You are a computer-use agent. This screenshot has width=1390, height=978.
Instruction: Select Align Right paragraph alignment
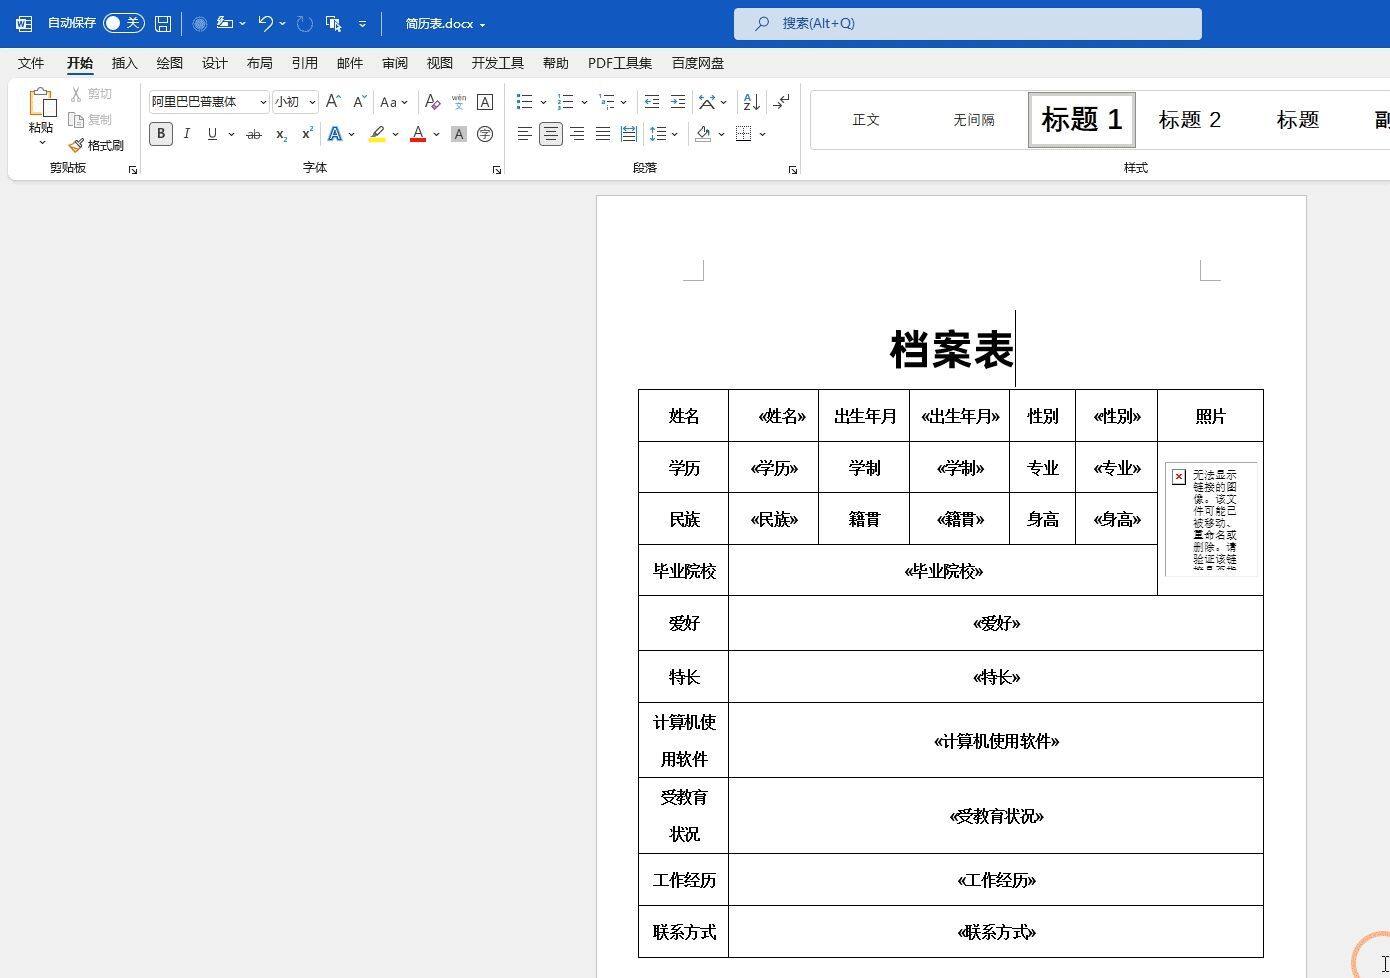[x=577, y=134]
